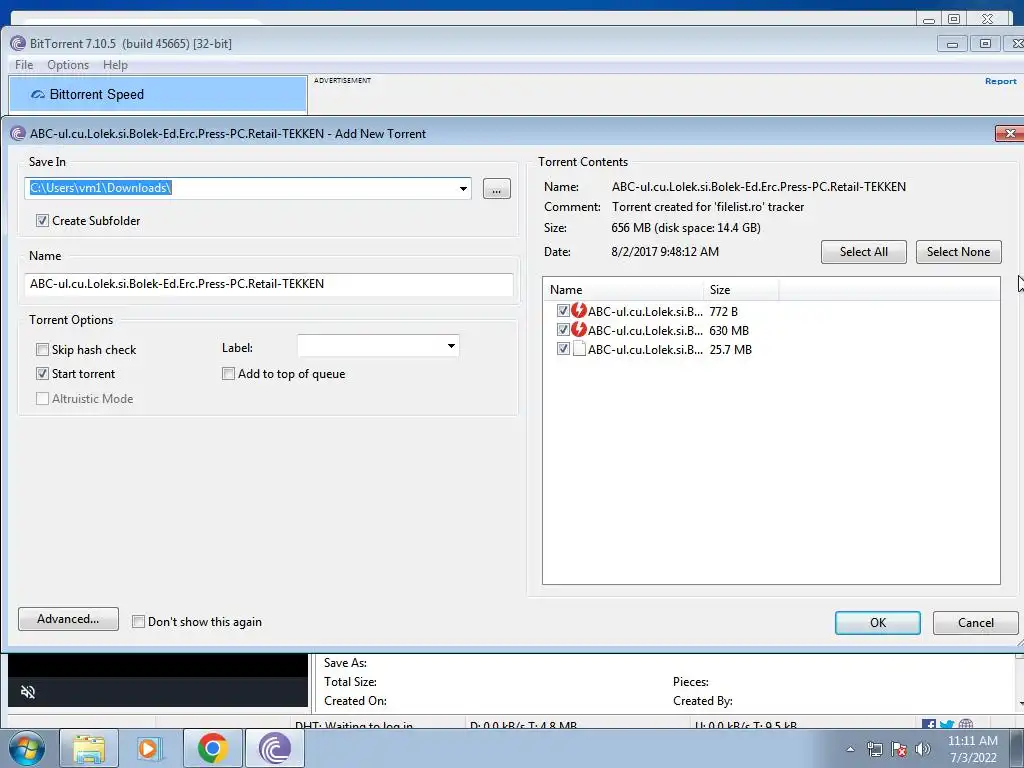Open File Explorer from the taskbar

point(89,748)
